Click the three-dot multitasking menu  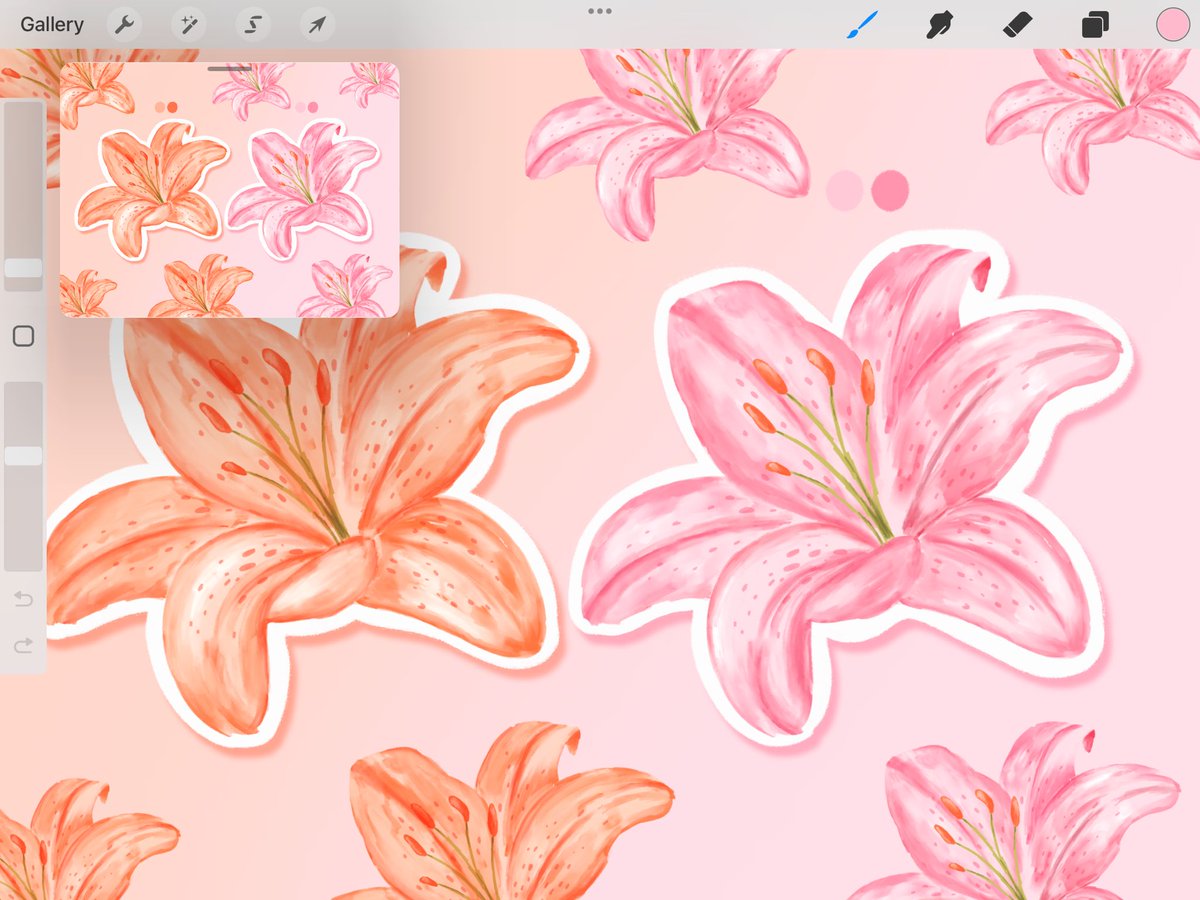pyautogui.click(x=600, y=11)
